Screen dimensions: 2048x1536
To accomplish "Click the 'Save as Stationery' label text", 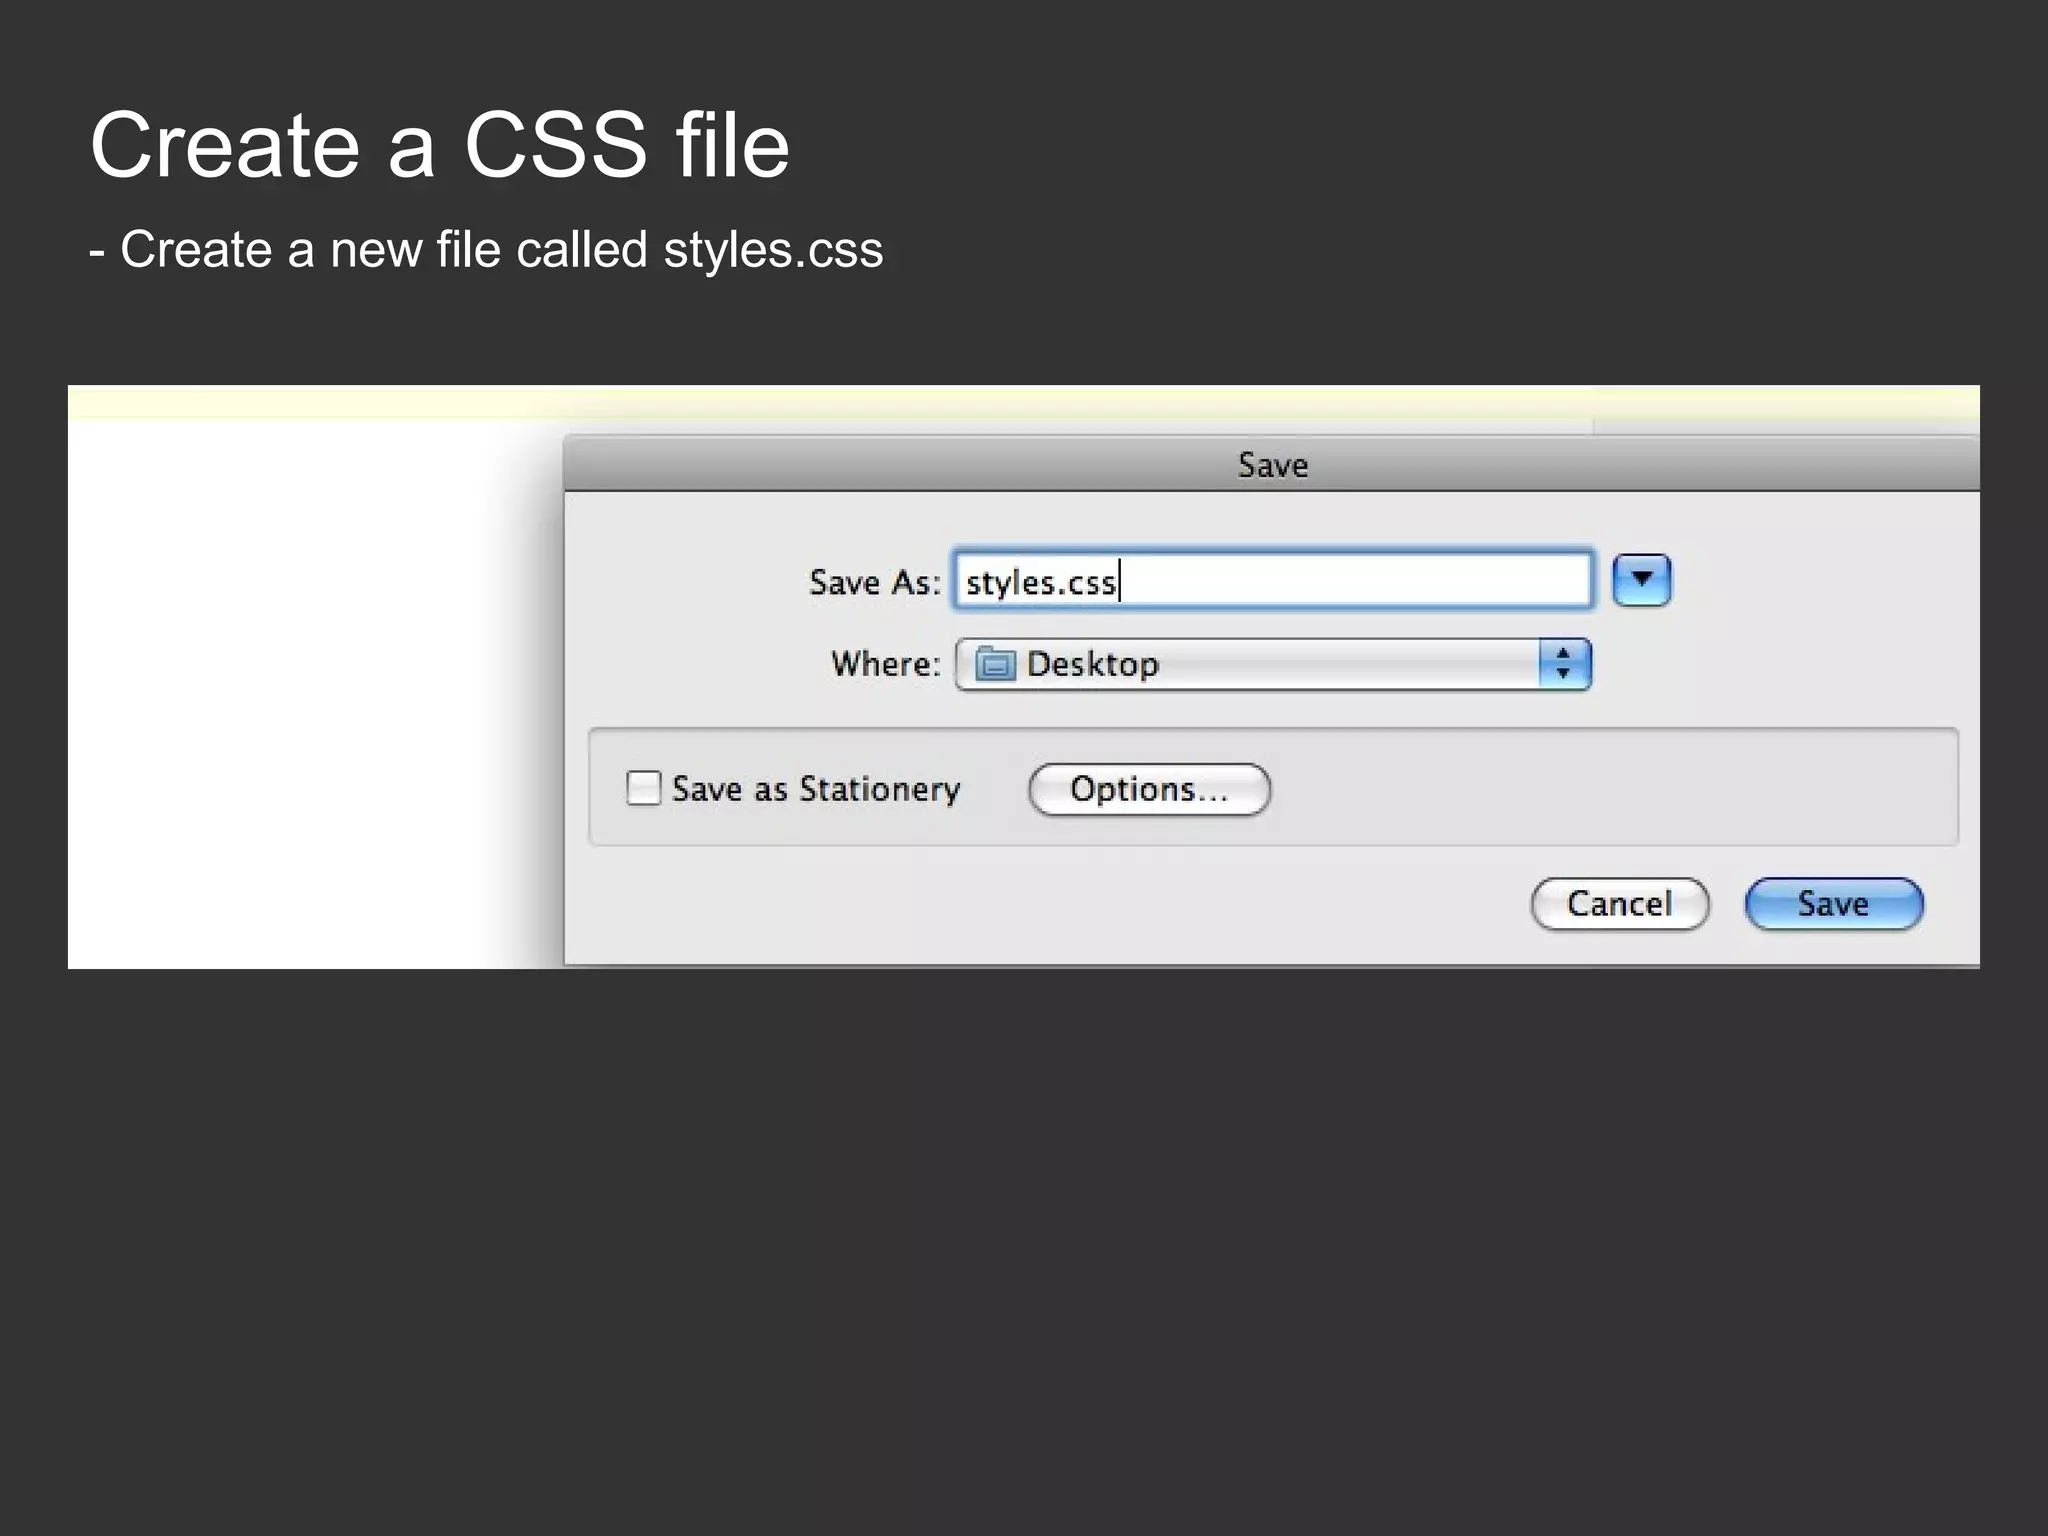I will [x=816, y=789].
